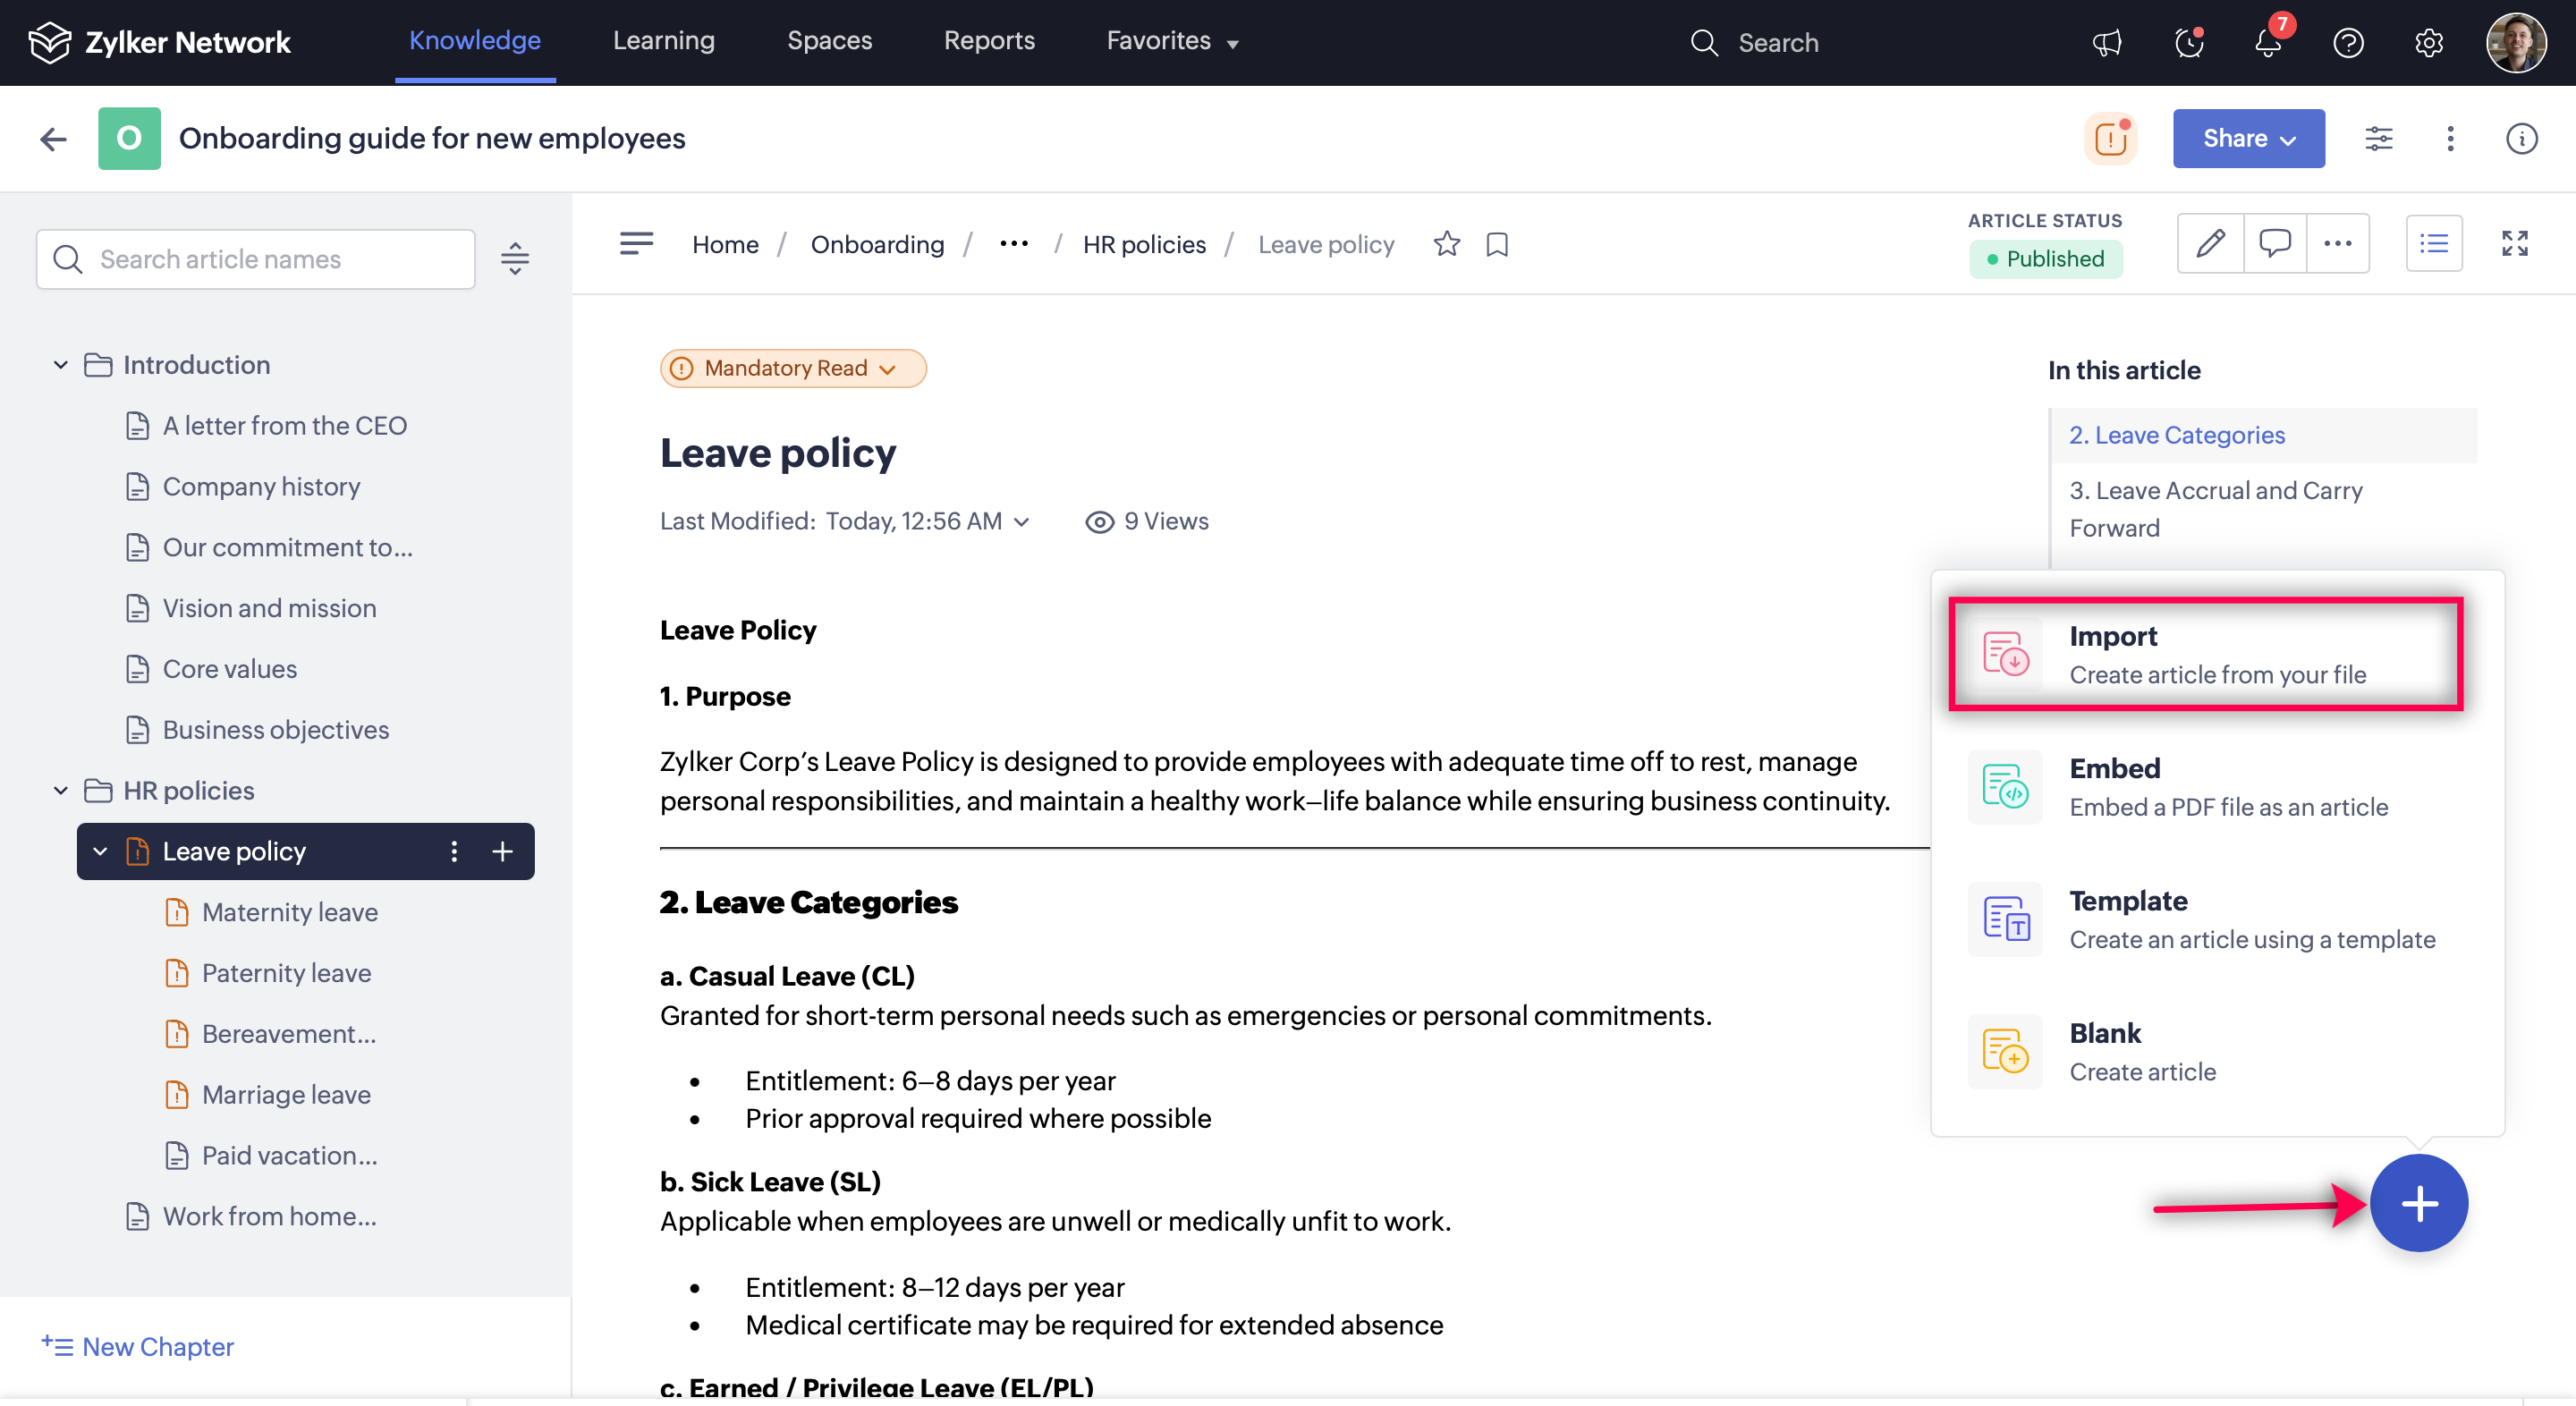Collapse the Introduction chapter

point(60,365)
